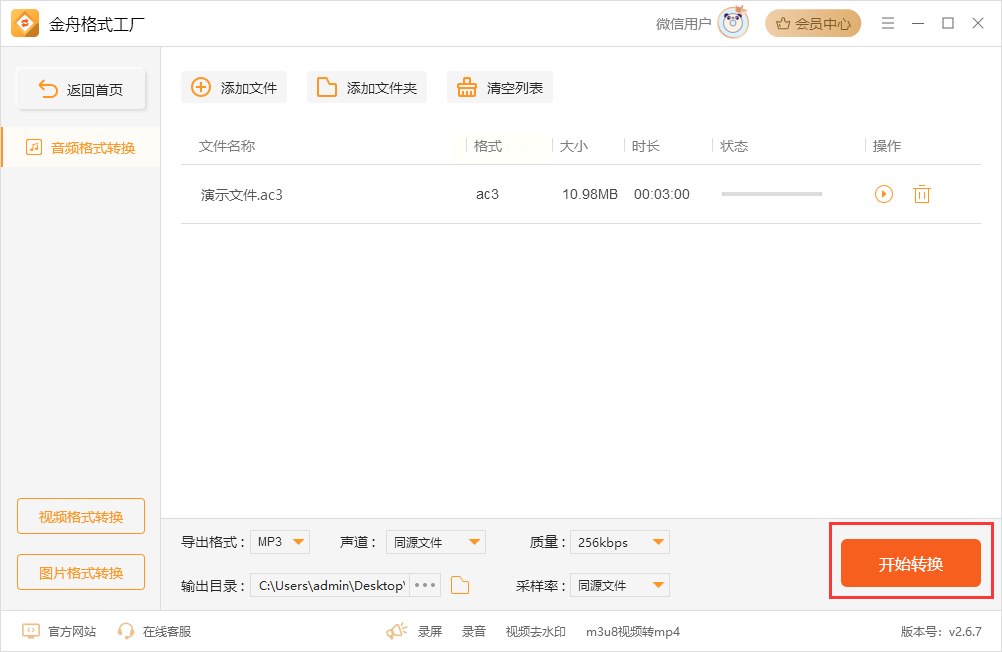Click the megaphone announcement icon
This screenshot has width=1002, height=652.
397,631
